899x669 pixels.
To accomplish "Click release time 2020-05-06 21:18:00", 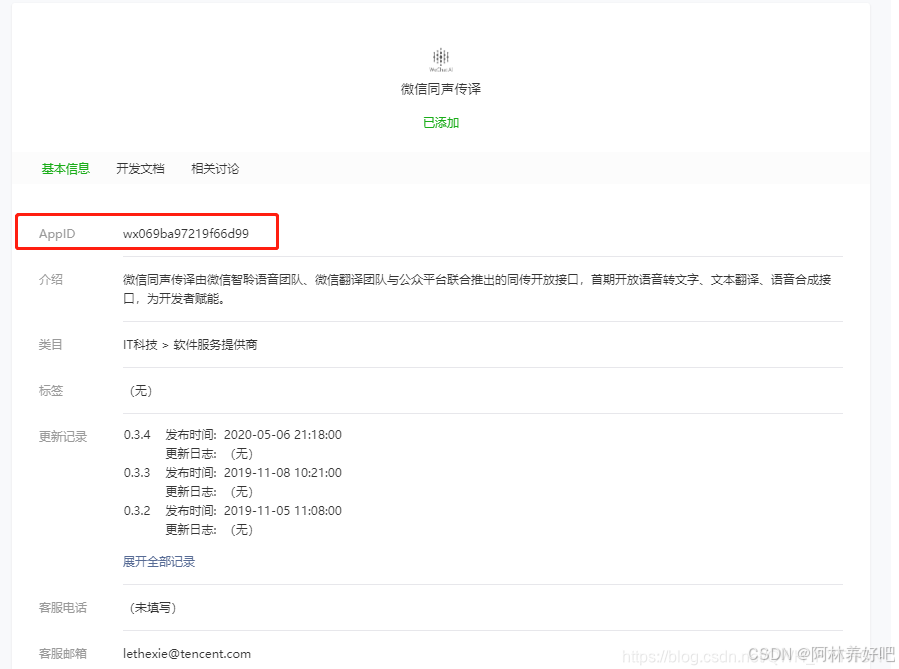I will click(x=283, y=435).
